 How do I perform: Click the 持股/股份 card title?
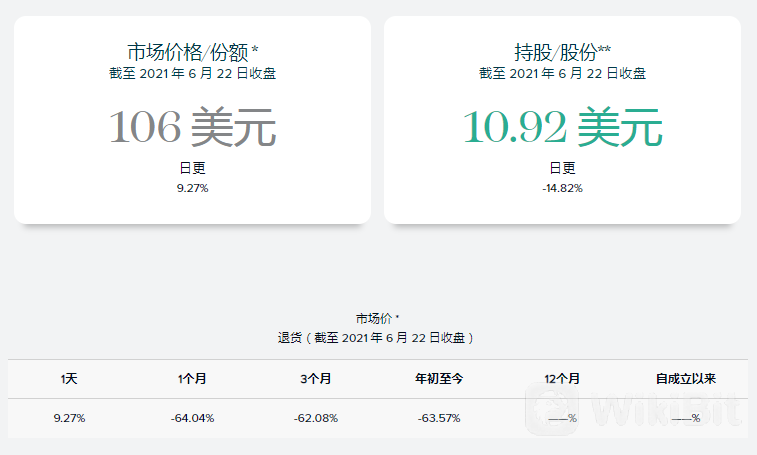click(x=562, y=52)
